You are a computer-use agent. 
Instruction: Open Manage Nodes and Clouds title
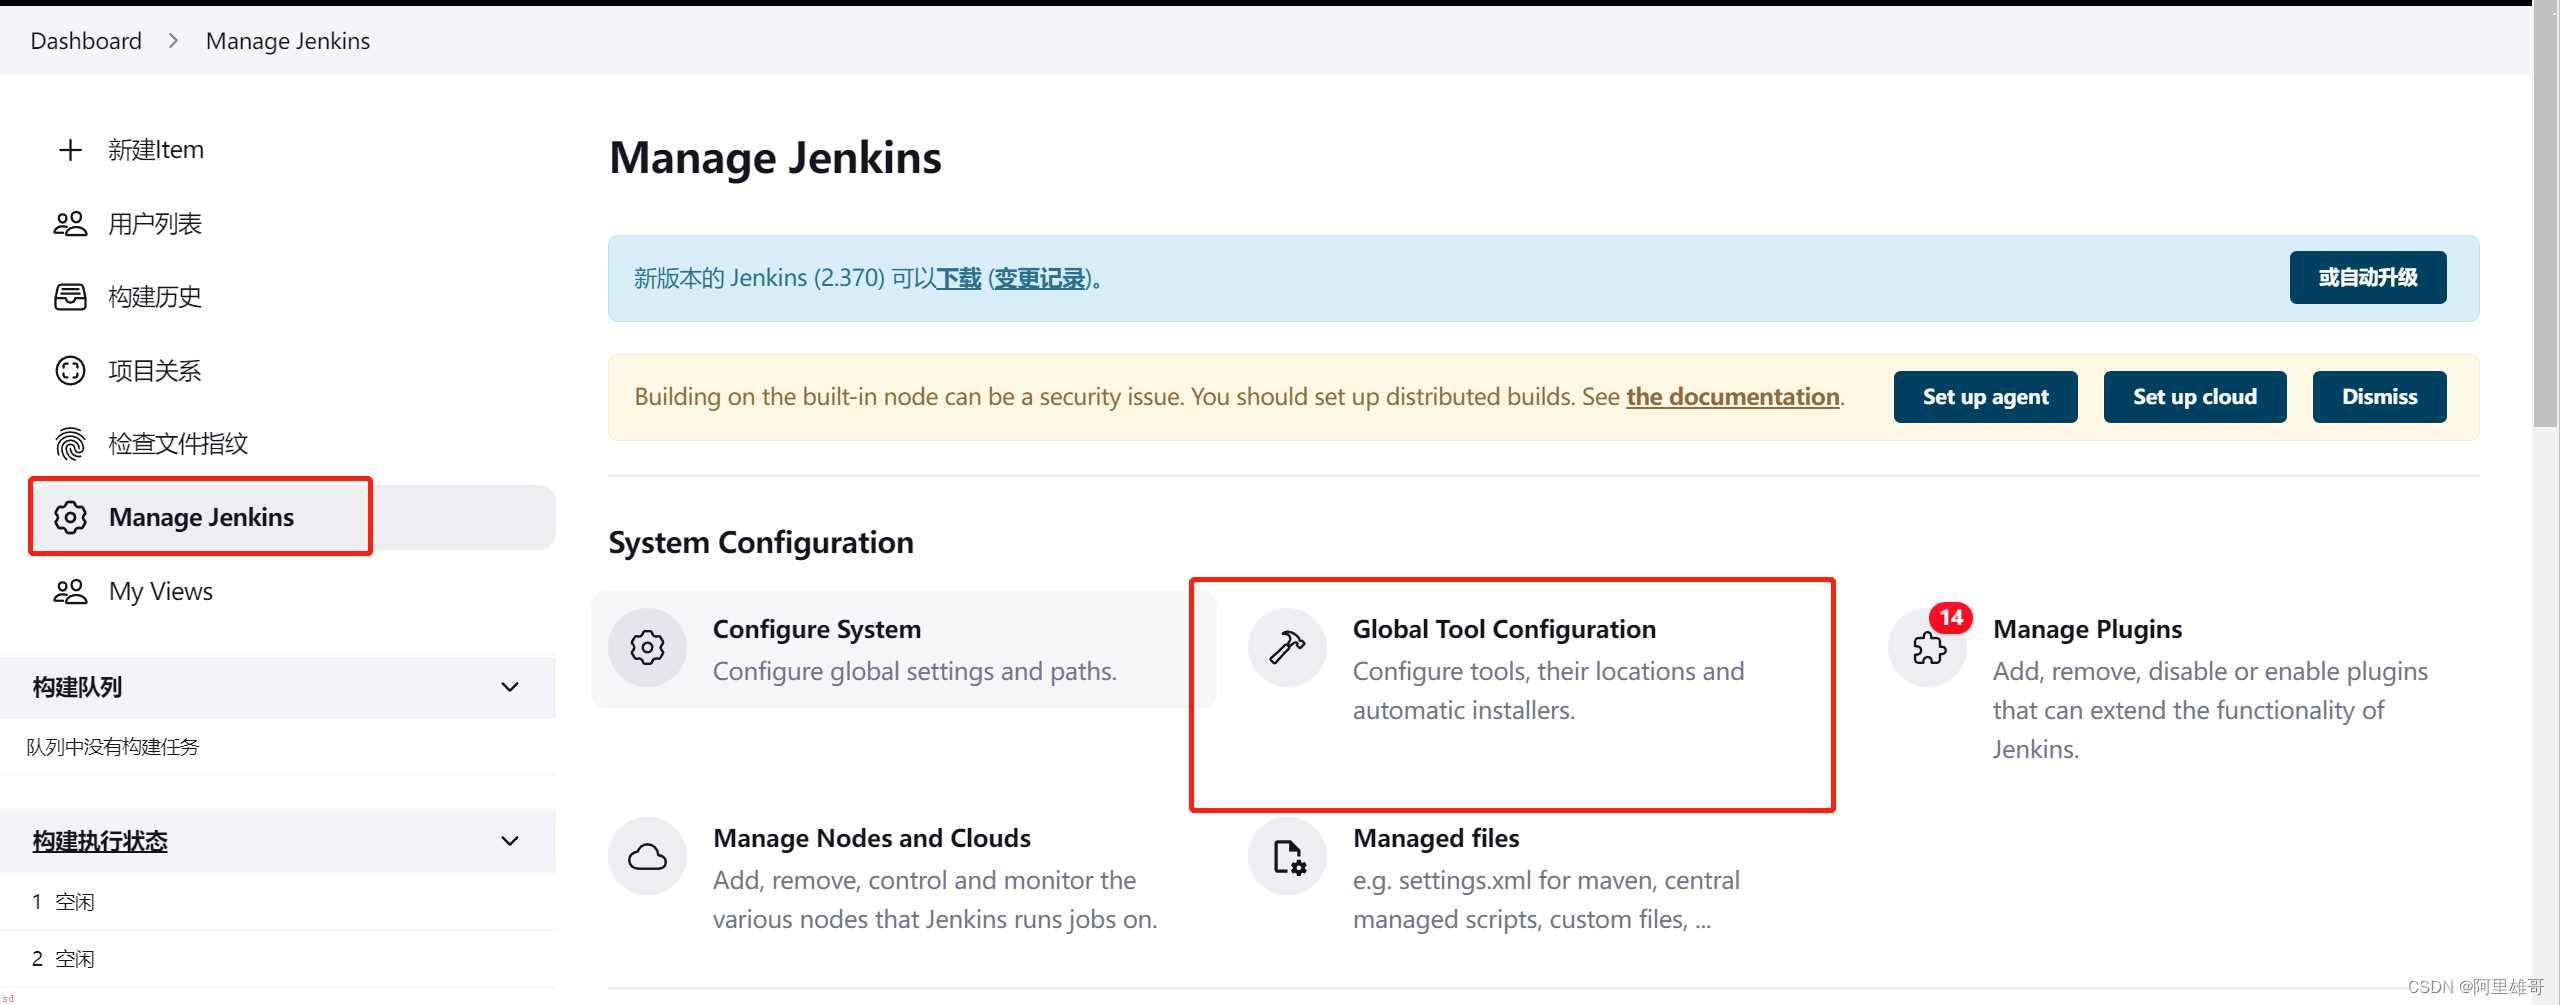pos(872,838)
